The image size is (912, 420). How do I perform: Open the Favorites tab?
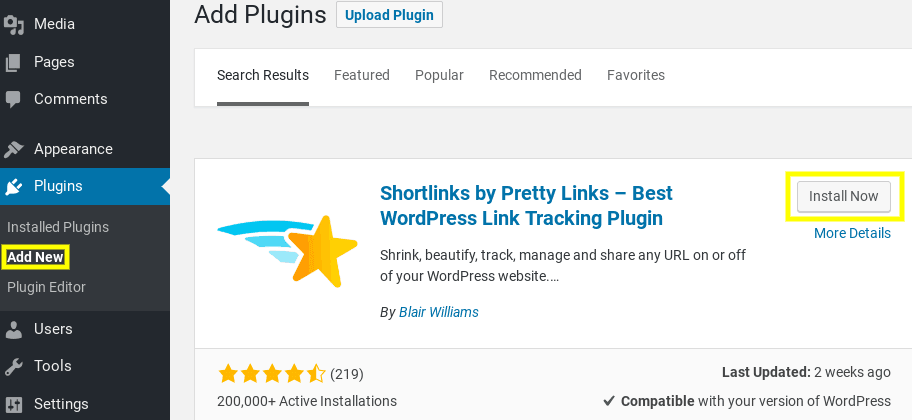[636, 75]
